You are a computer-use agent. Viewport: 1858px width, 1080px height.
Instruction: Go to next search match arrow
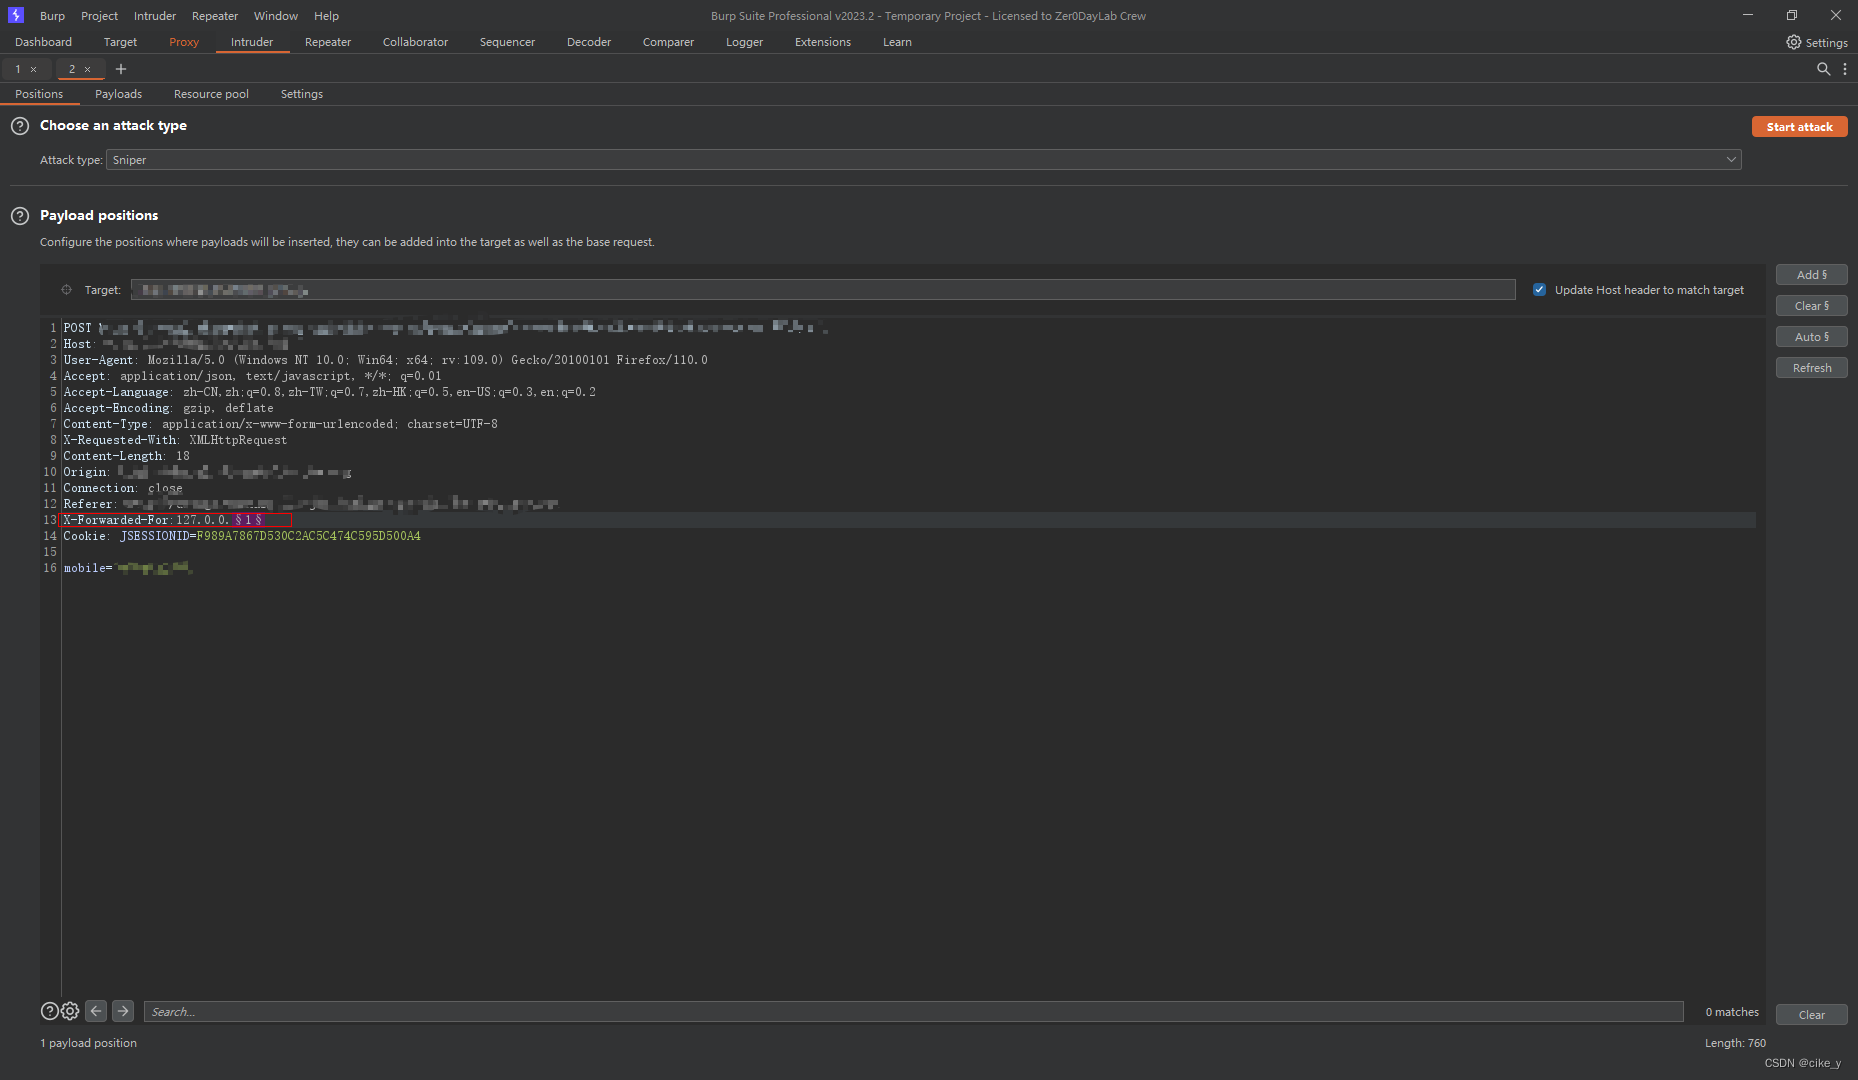pyautogui.click(x=123, y=1011)
